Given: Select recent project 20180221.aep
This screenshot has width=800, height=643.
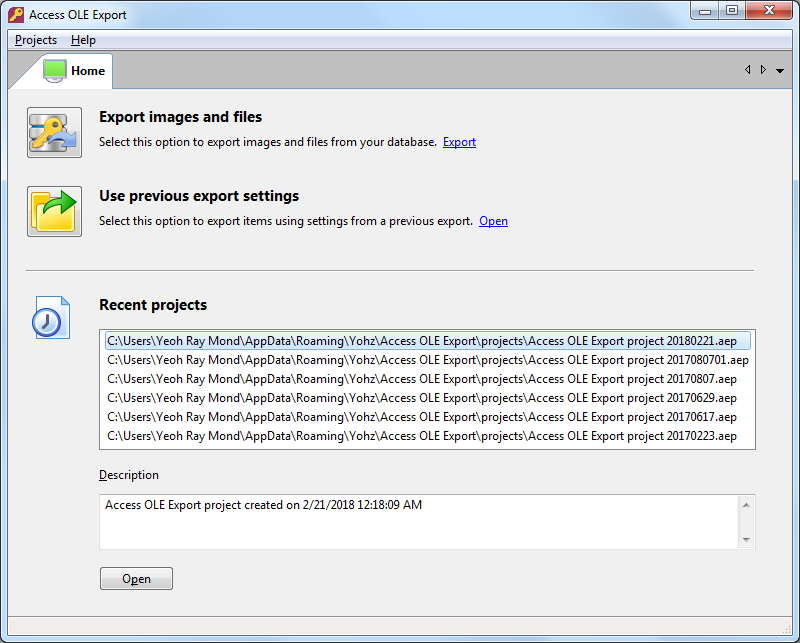Looking at the screenshot, I should tap(428, 341).
